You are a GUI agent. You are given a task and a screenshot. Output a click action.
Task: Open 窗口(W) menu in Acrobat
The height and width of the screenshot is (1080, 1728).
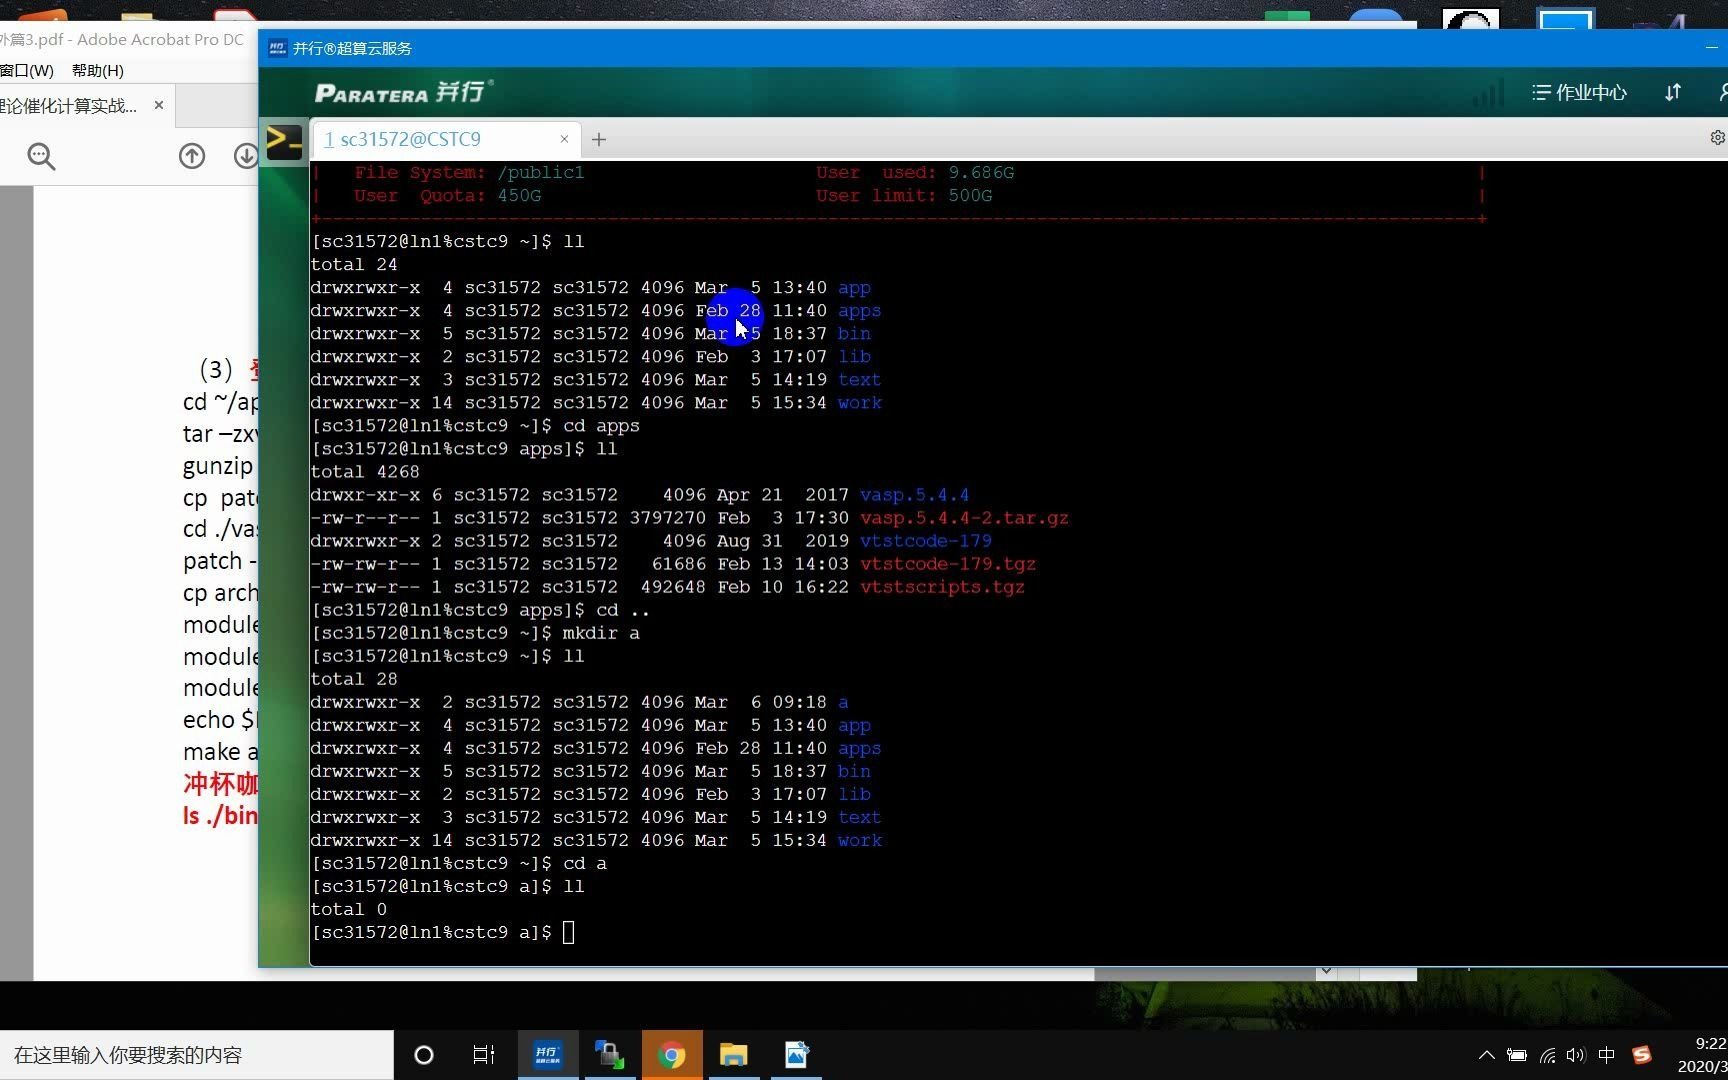point(27,70)
